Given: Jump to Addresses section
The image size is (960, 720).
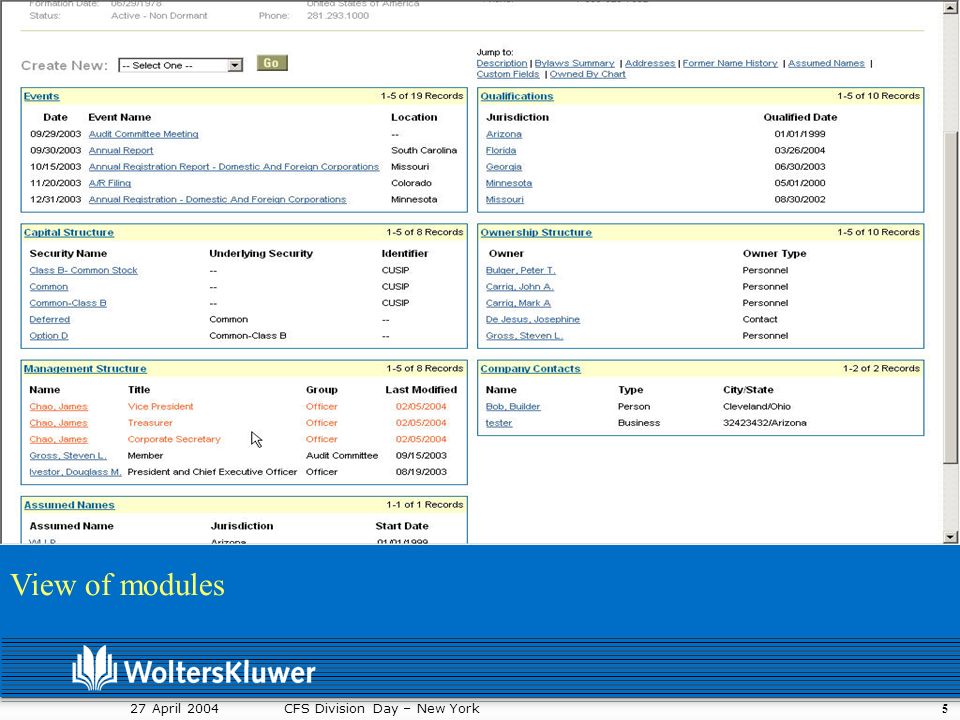Looking at the screenshot, I should pyautogui.click(x=650, y=63).
